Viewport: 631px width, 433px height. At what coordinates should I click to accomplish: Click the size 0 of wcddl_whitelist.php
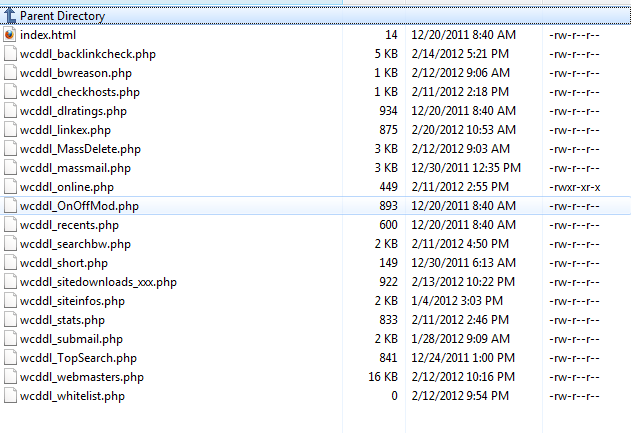coord(394,396)
